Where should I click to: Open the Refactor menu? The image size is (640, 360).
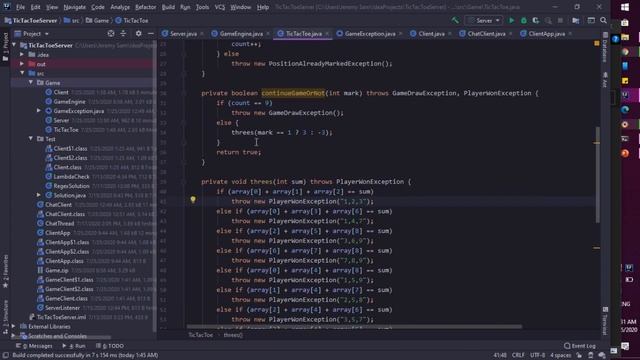pos(146,7)
